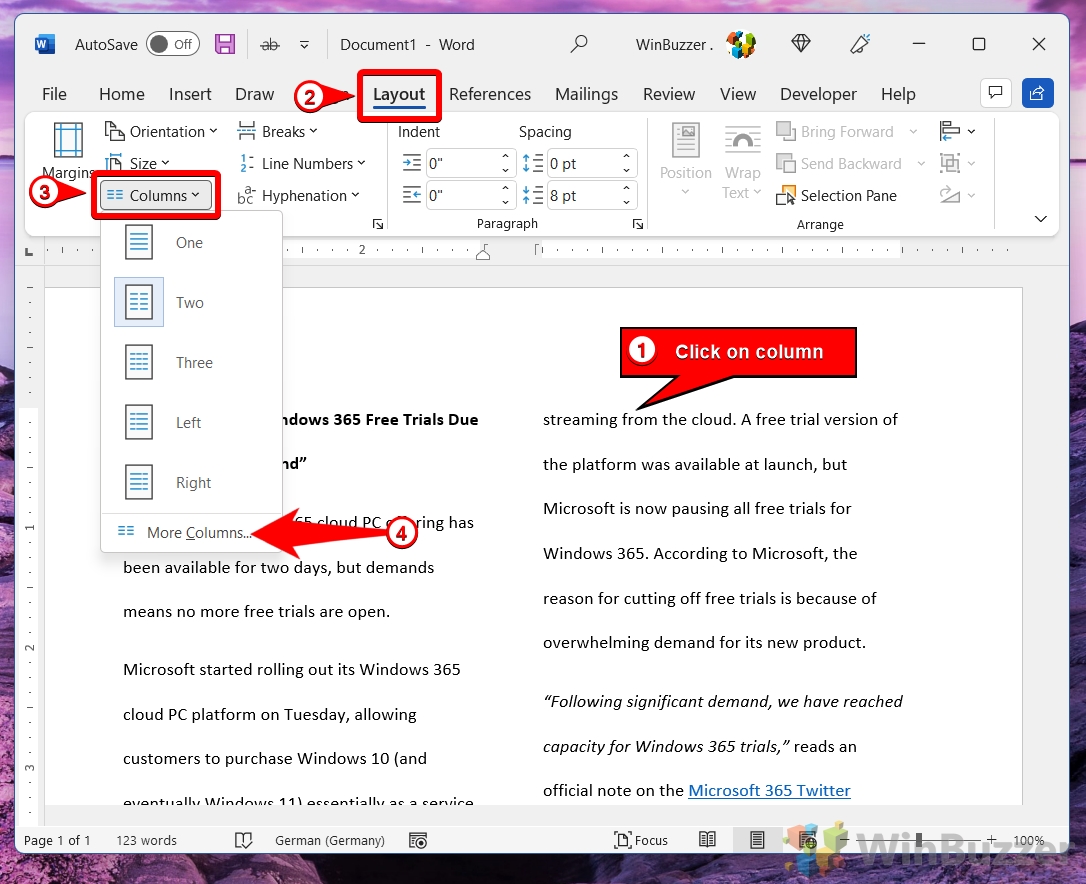Increase left indent with up arrow
The width and height of the screenshot is (1086, 884).
pos(506,157)
